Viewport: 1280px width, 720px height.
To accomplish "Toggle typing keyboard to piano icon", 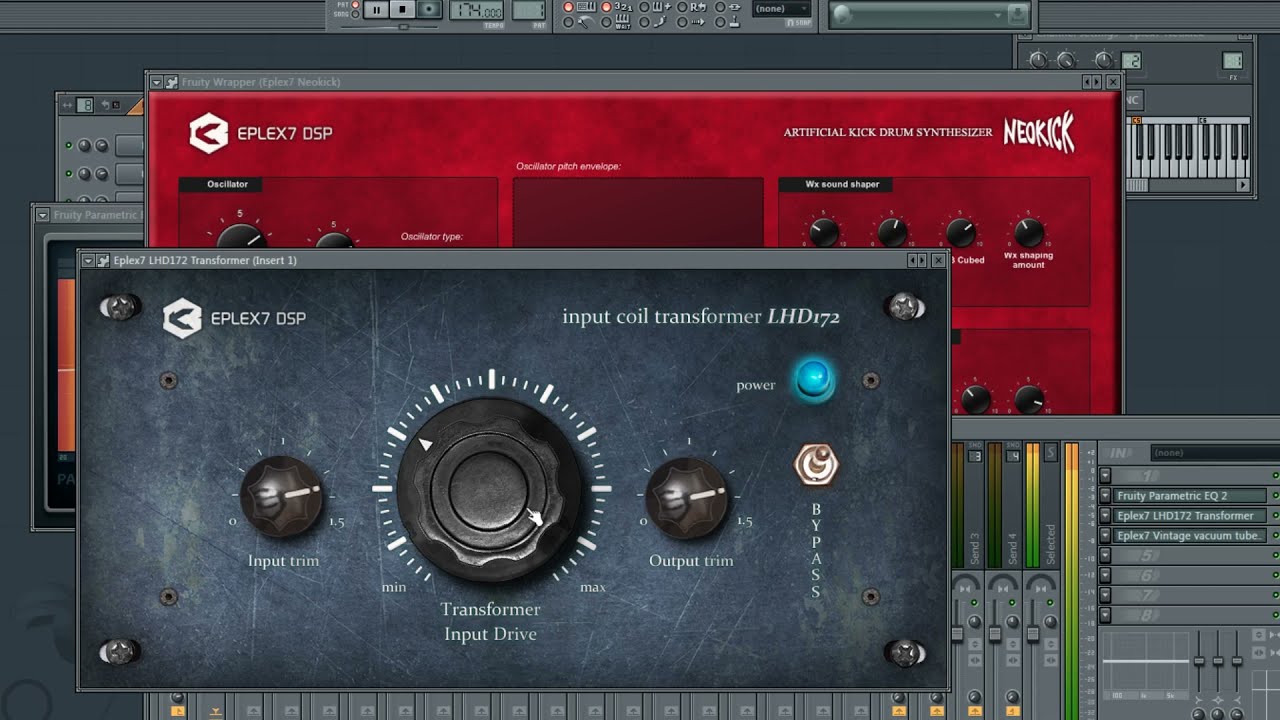I will 587,6.
